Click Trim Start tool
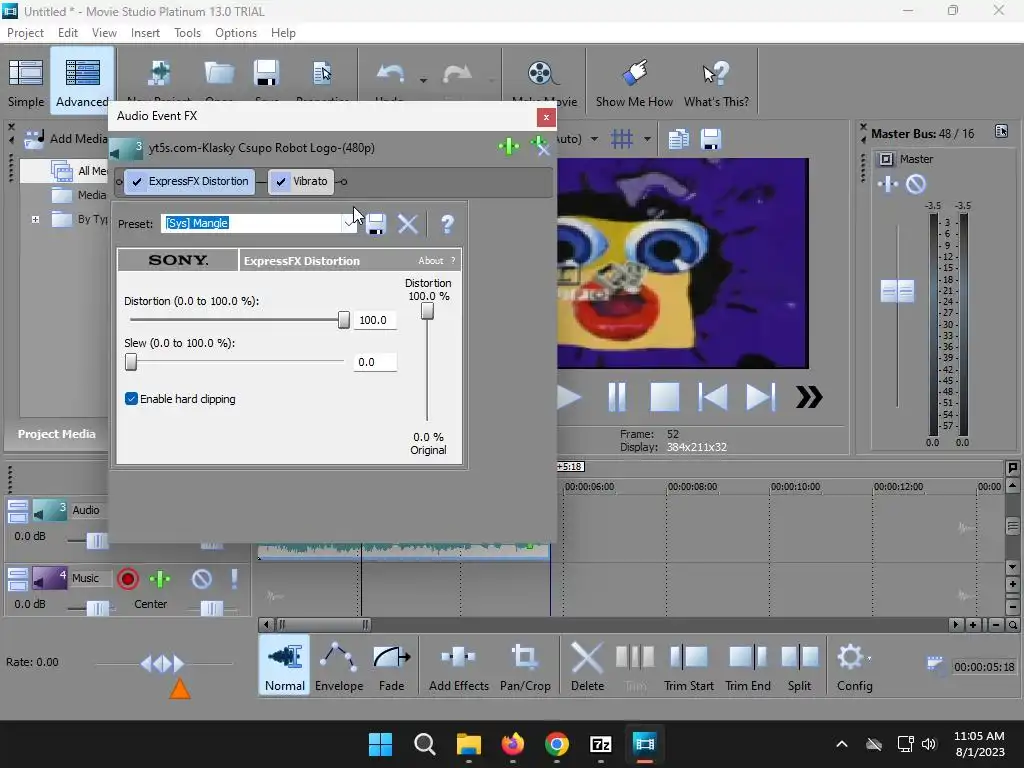1024x768 pixels. tap(688, 666)
